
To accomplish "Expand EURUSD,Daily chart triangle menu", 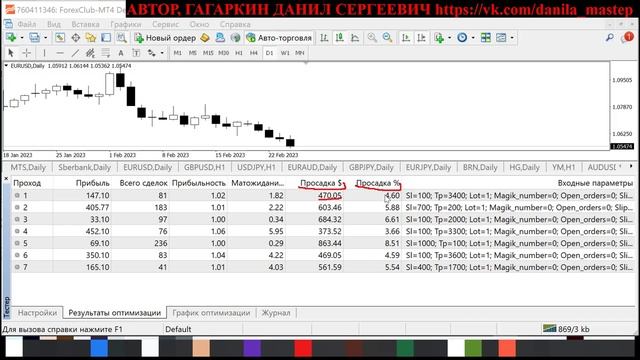I will (6, 65).
